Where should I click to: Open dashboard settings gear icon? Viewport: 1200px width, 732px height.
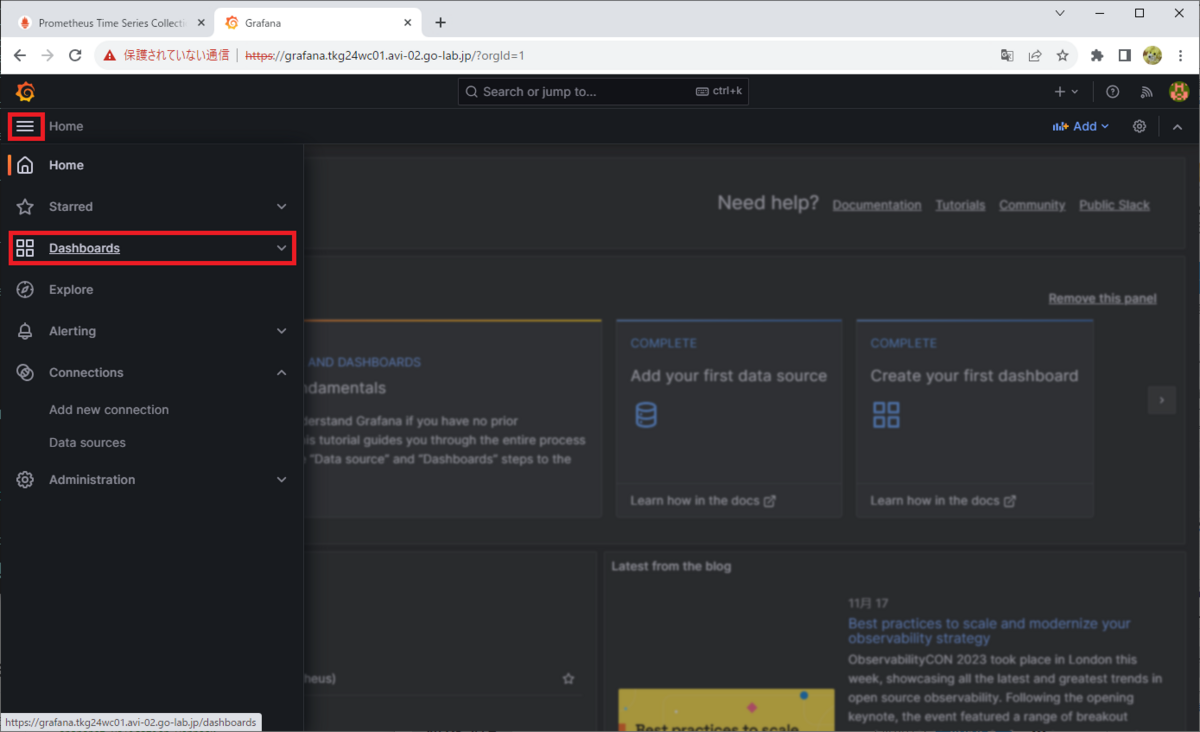tap(1139, 127)
